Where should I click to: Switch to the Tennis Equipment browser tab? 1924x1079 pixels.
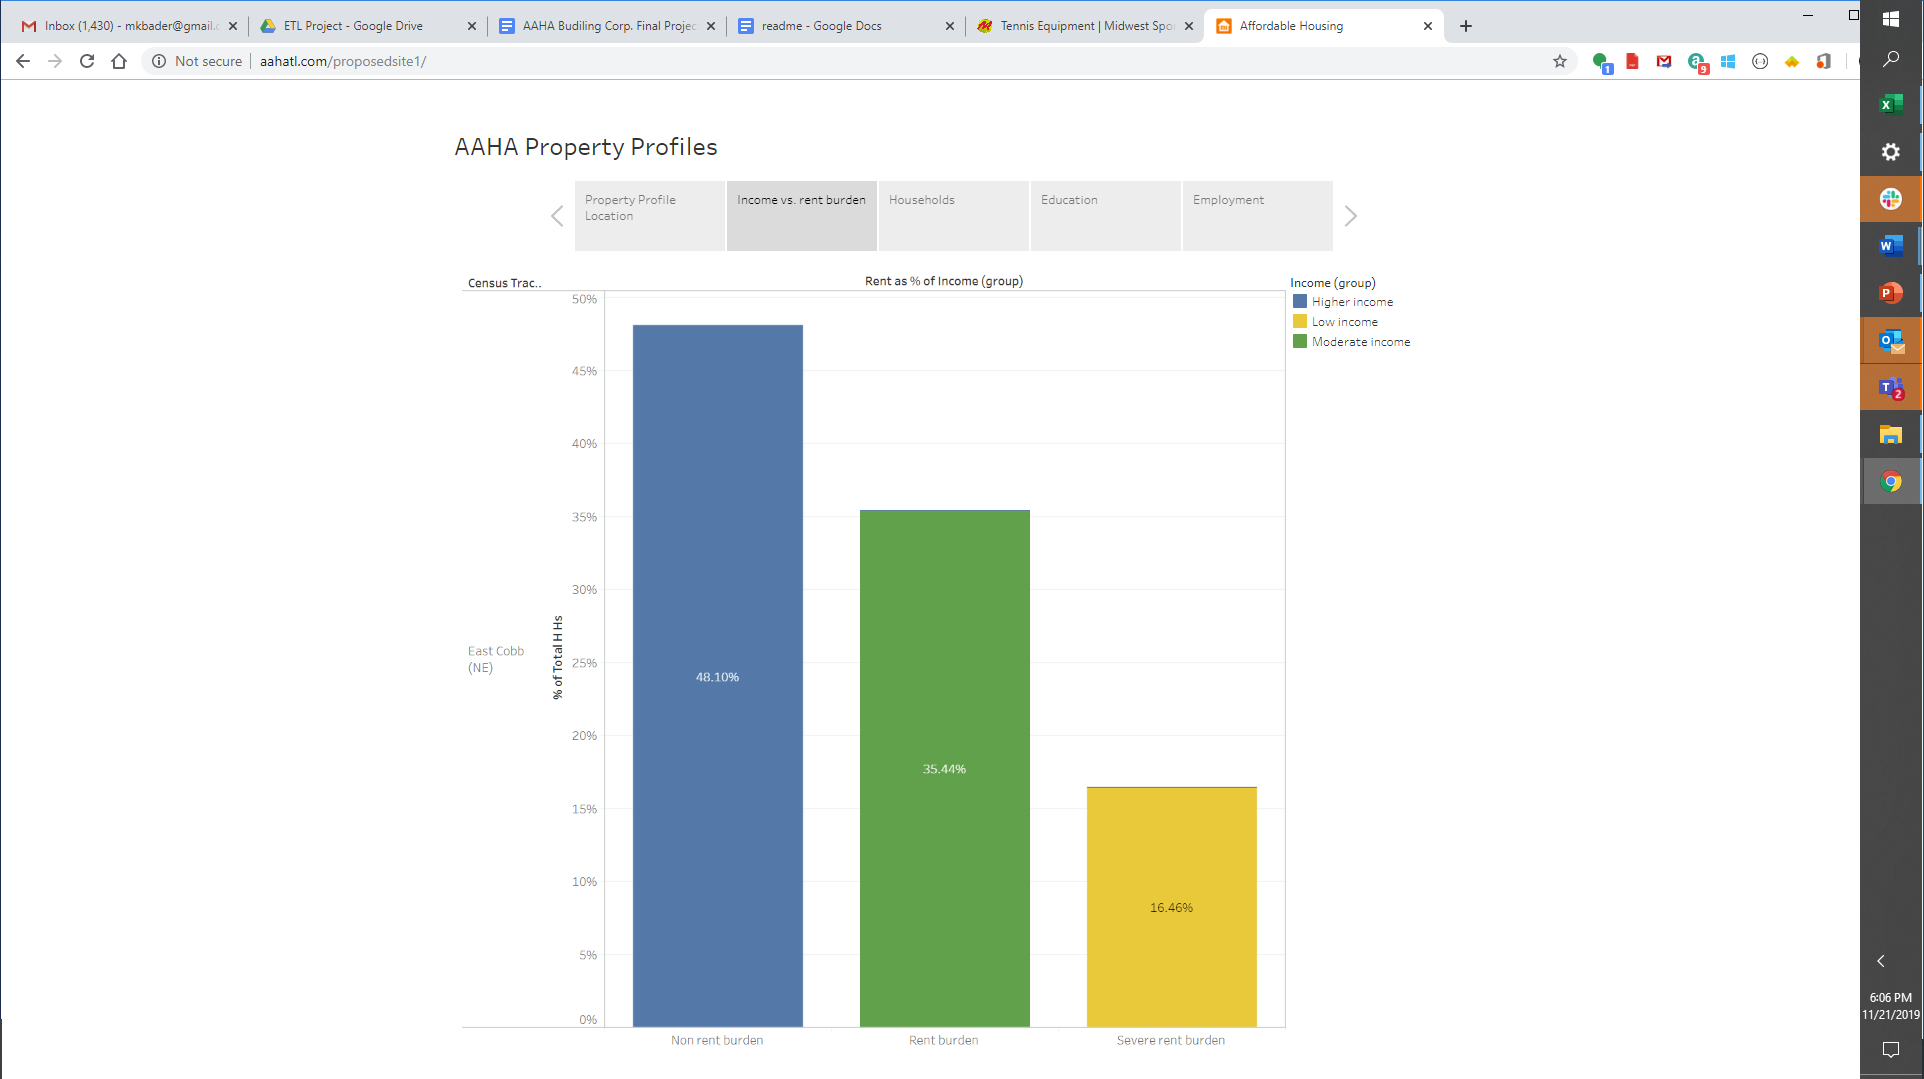(x=1086, y=26)
